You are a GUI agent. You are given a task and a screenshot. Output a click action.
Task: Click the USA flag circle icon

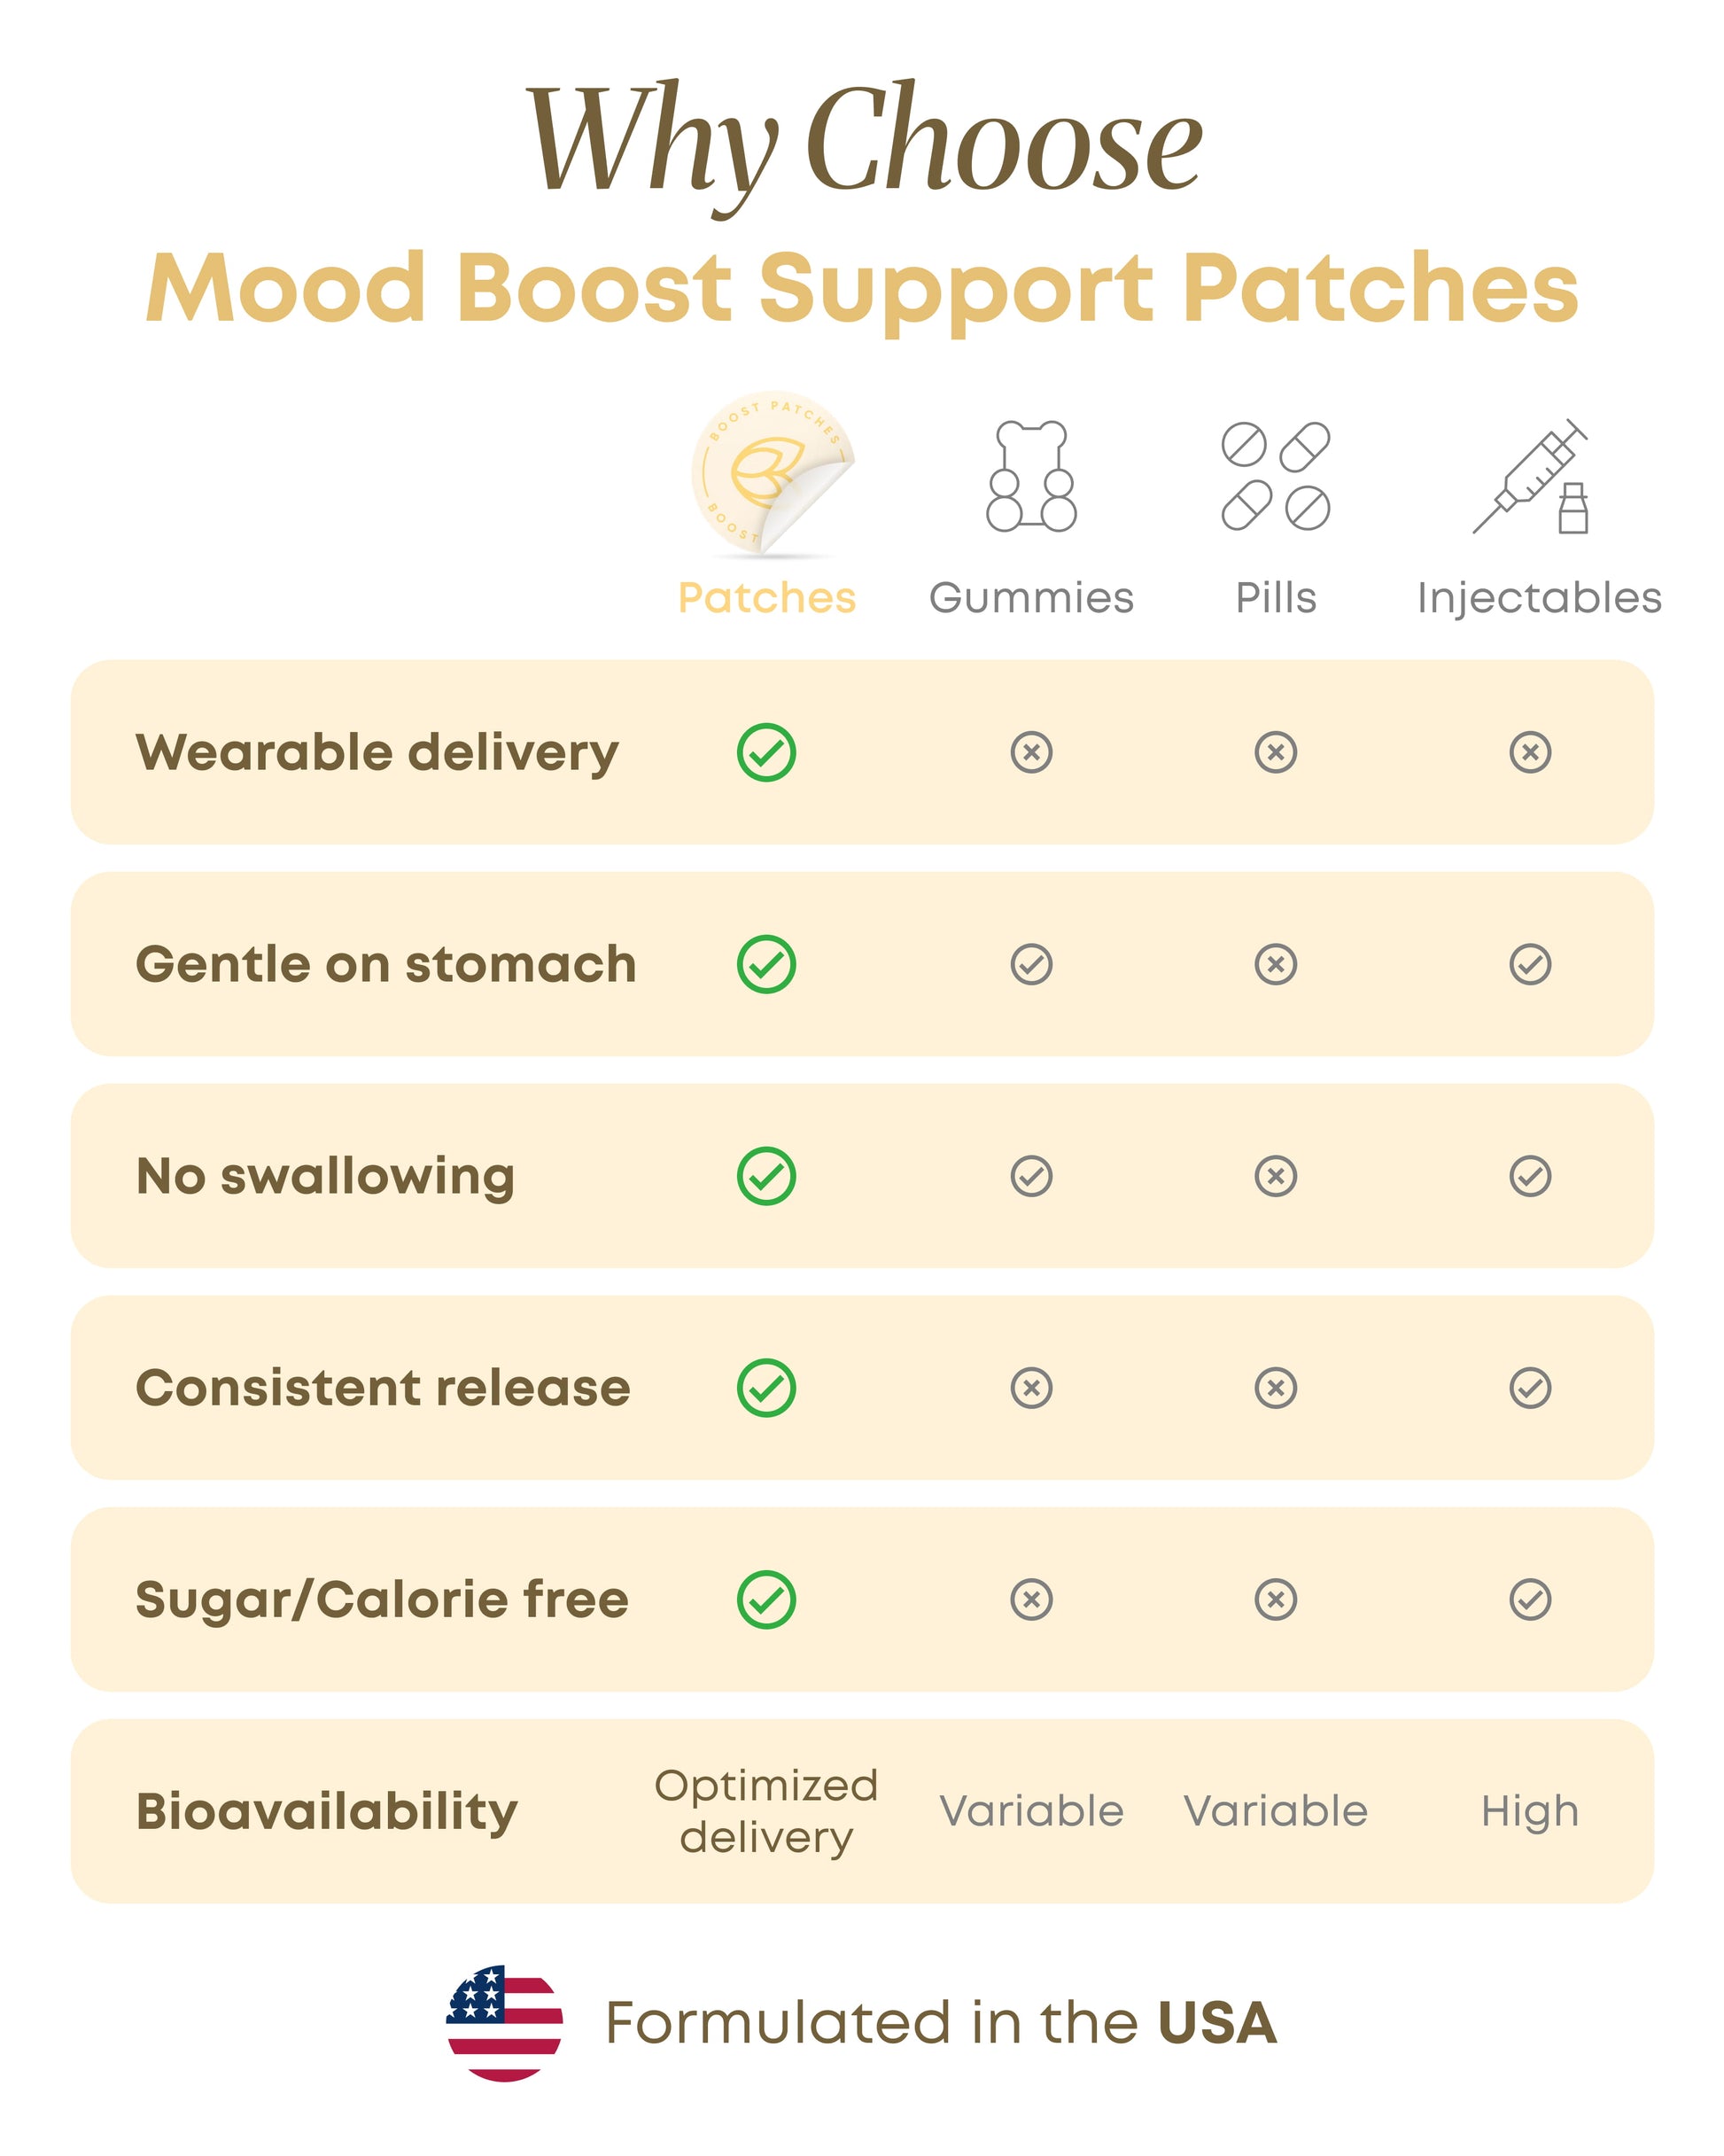[504, 2022]
